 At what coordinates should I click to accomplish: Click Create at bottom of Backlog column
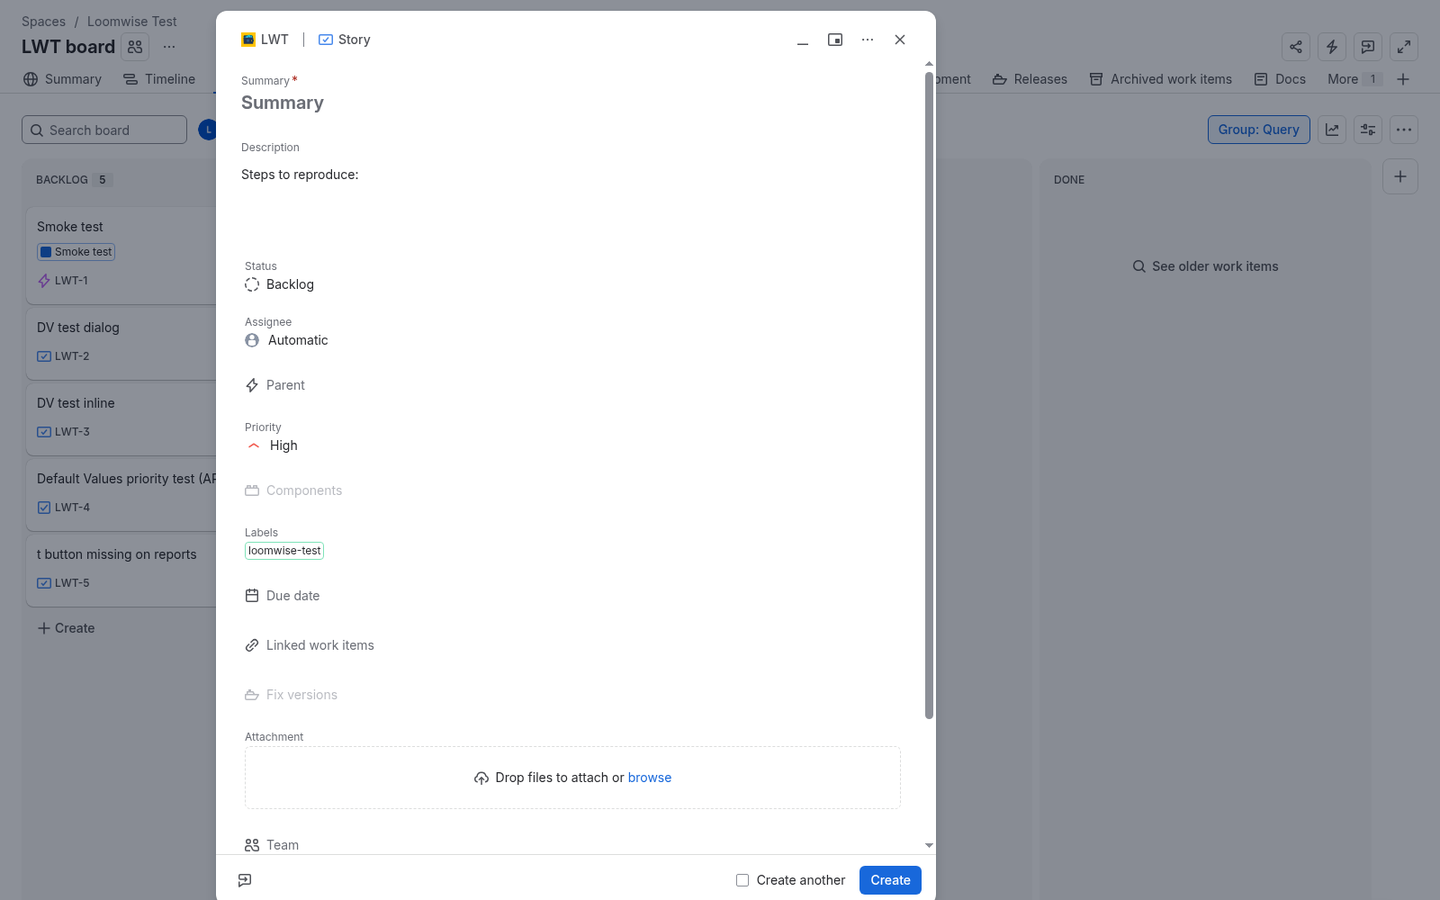[x=66, y=628]
